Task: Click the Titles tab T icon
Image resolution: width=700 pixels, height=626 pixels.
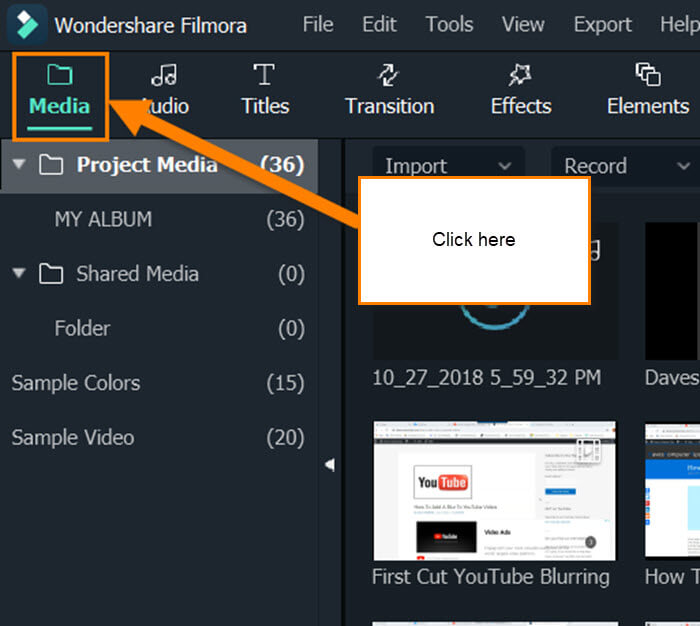Action: tap(264, 74)
